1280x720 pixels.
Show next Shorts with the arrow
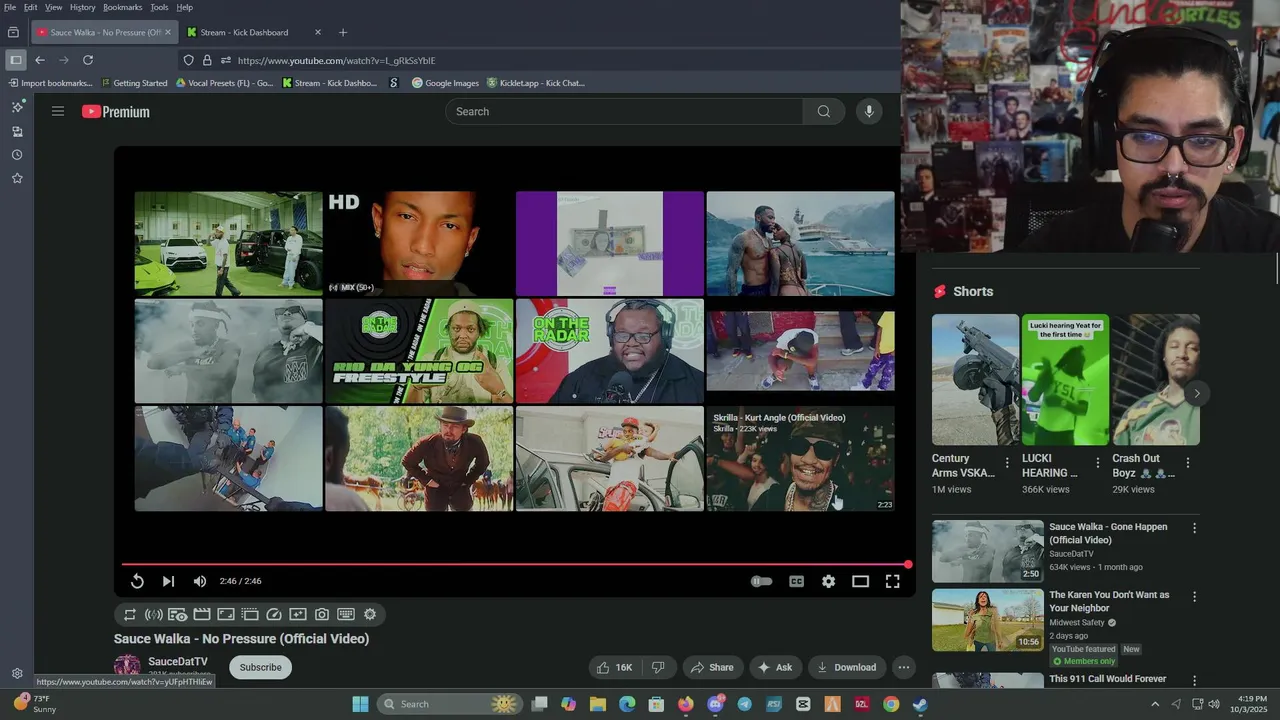pyautogui.click(x=1196, y=393)
